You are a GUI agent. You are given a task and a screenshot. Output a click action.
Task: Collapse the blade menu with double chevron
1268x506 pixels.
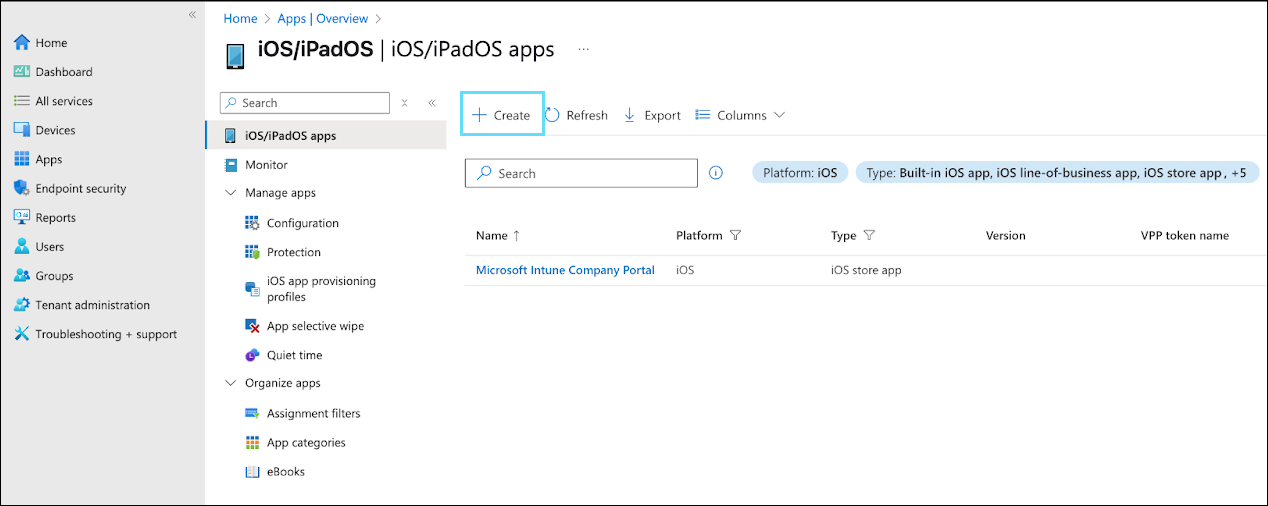432,102
